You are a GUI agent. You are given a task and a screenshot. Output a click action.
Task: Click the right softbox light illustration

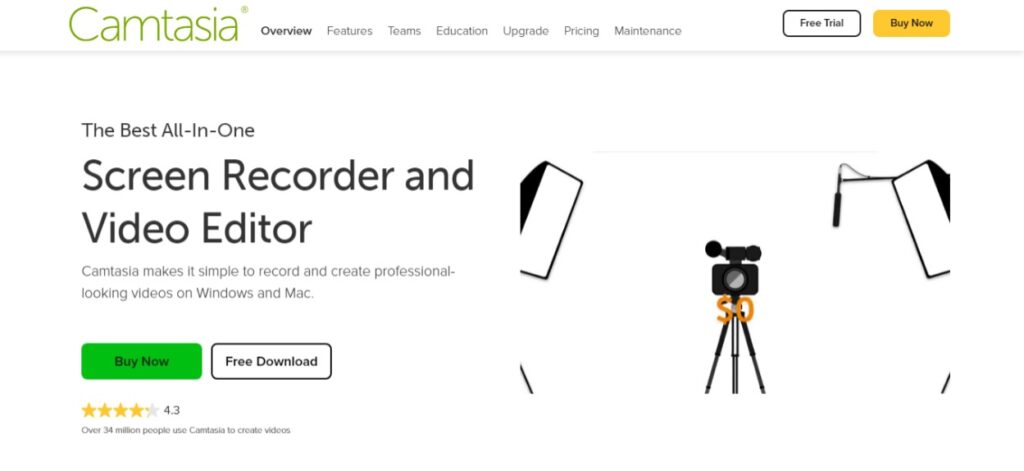point(921,219)
